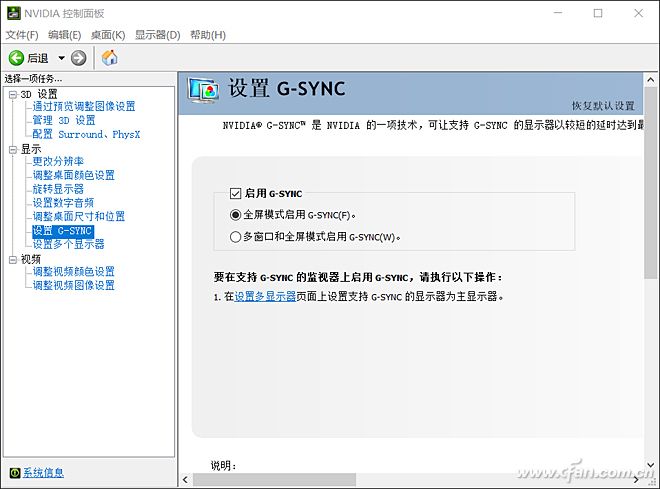
Task: Open the 系统信息 link
Action: coord(43,473)
